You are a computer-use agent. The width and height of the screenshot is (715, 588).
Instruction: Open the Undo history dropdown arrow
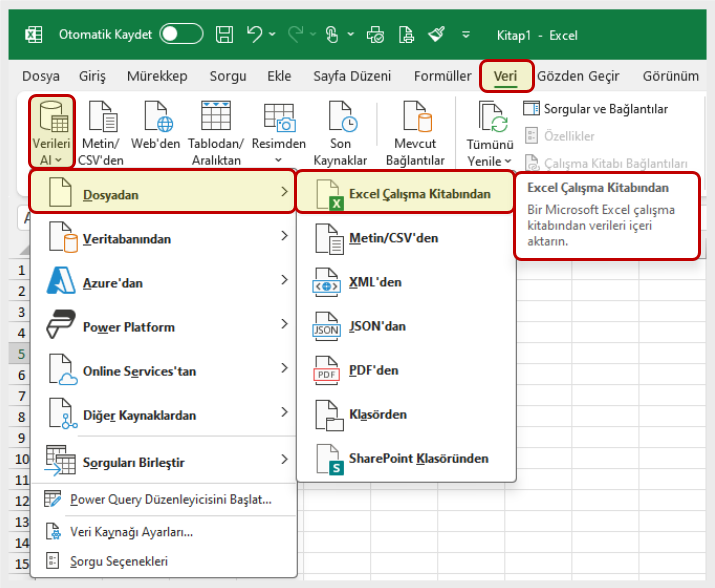[272, 34]
